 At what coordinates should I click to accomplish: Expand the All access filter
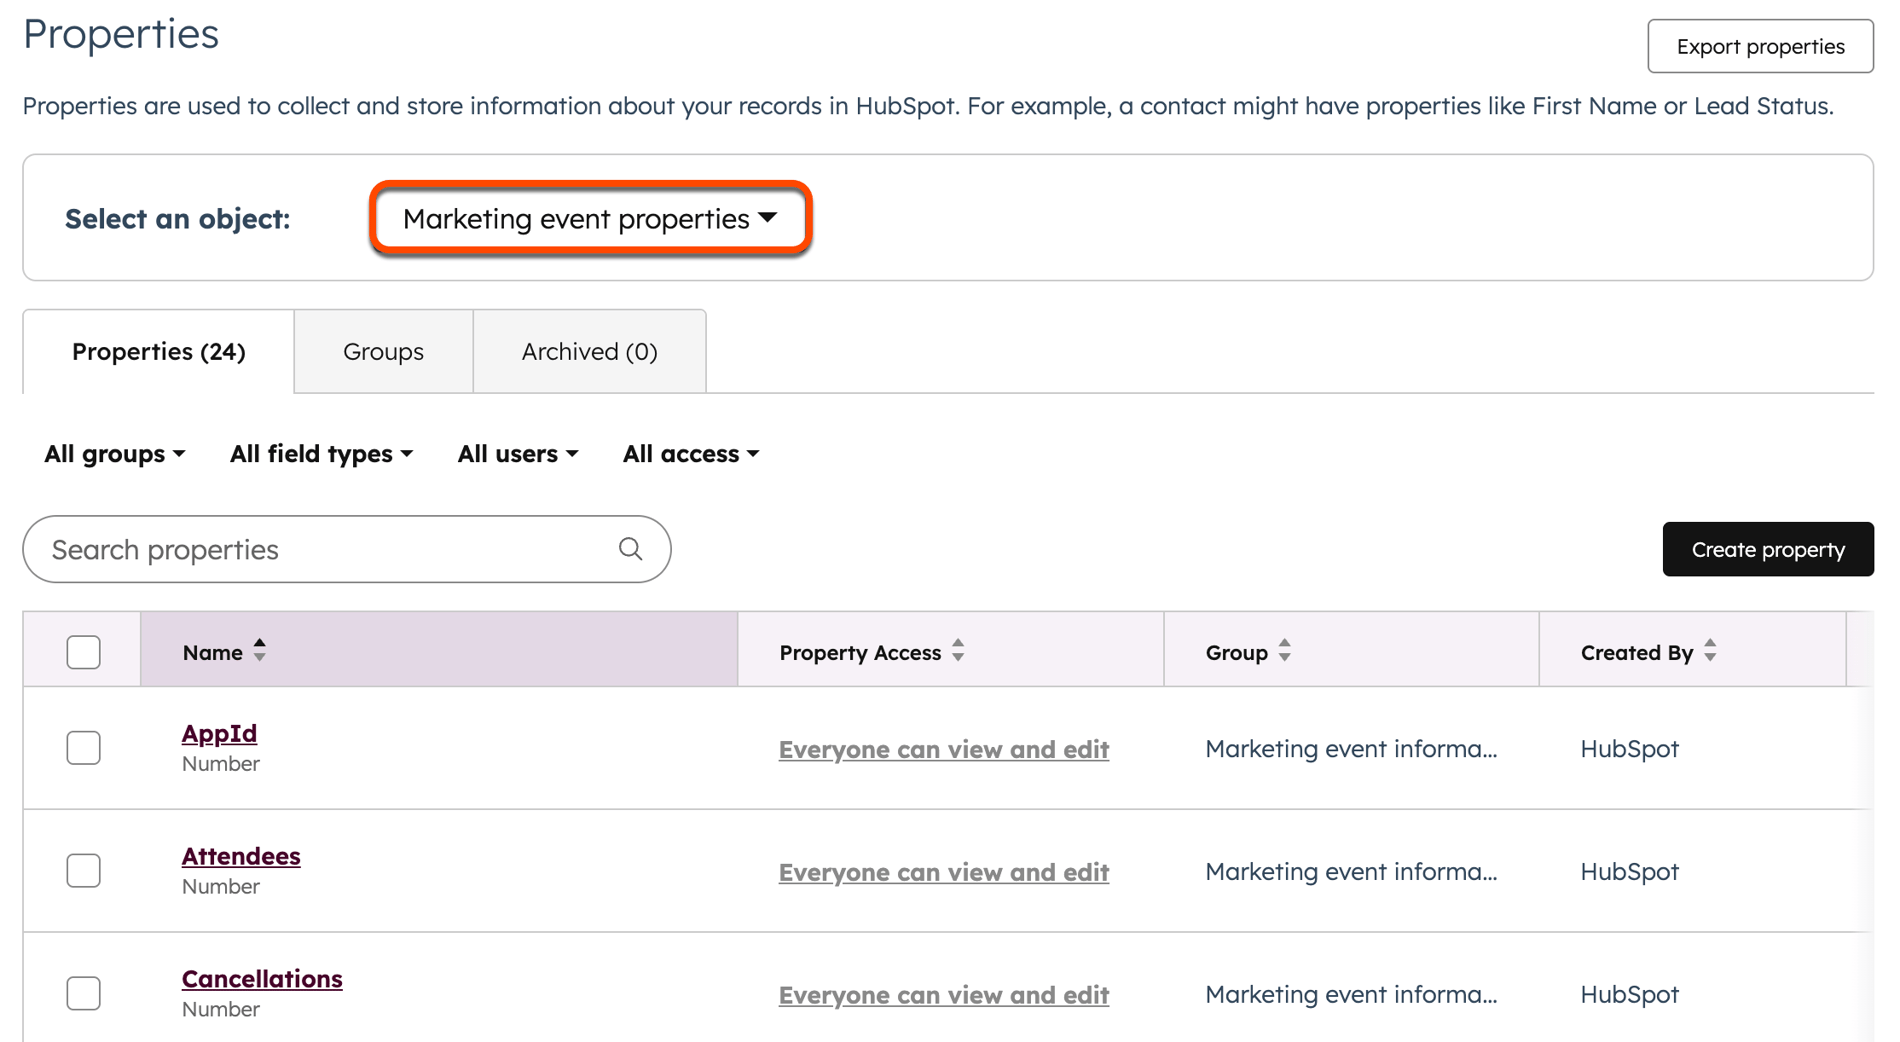[690, 454]
